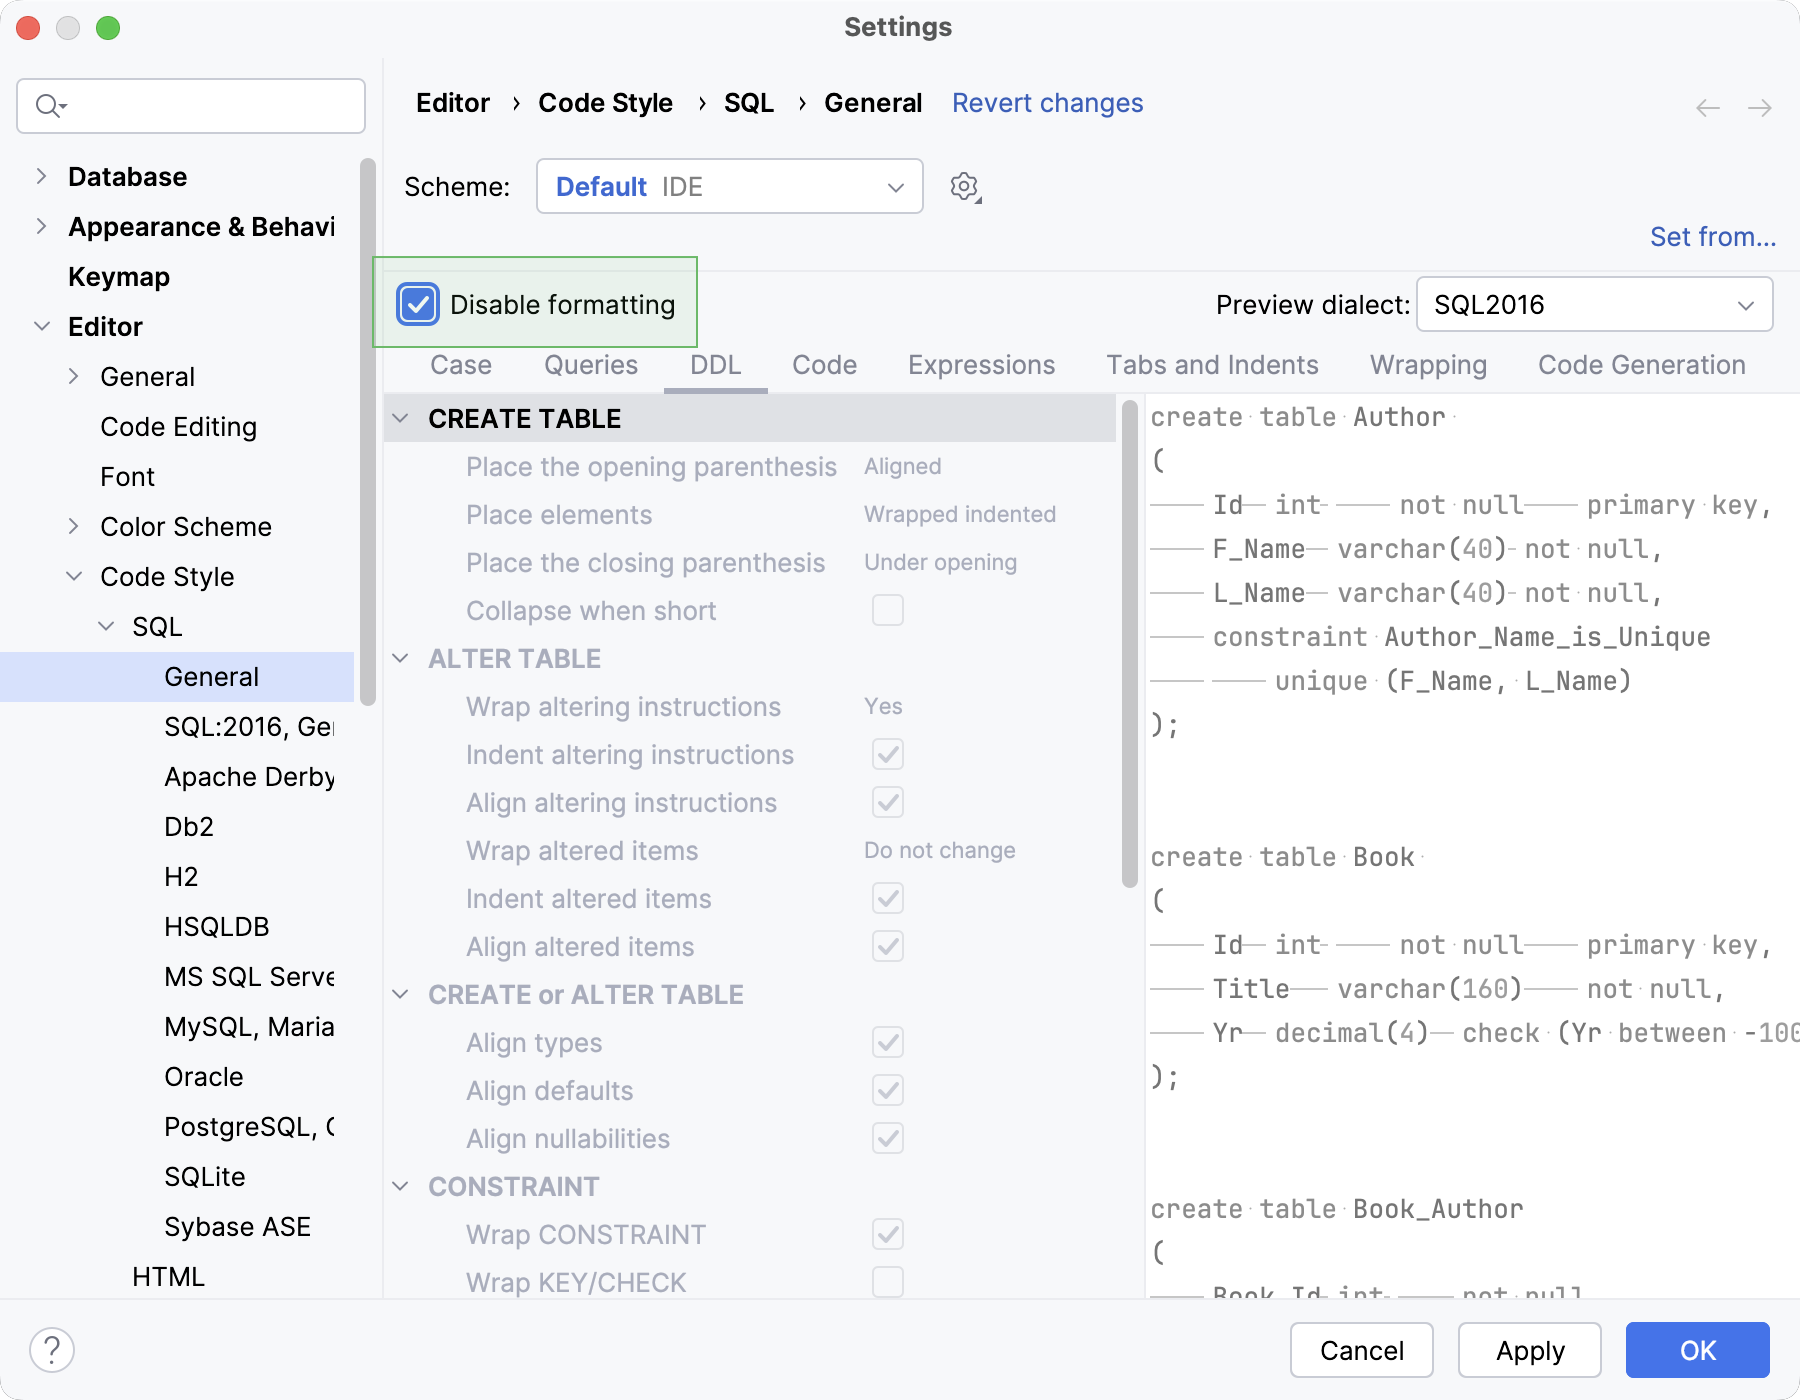Uncheck the Align nullabilities checkbox
The width and height of the screenshot is (1800, 1400).
point(887,1138)
